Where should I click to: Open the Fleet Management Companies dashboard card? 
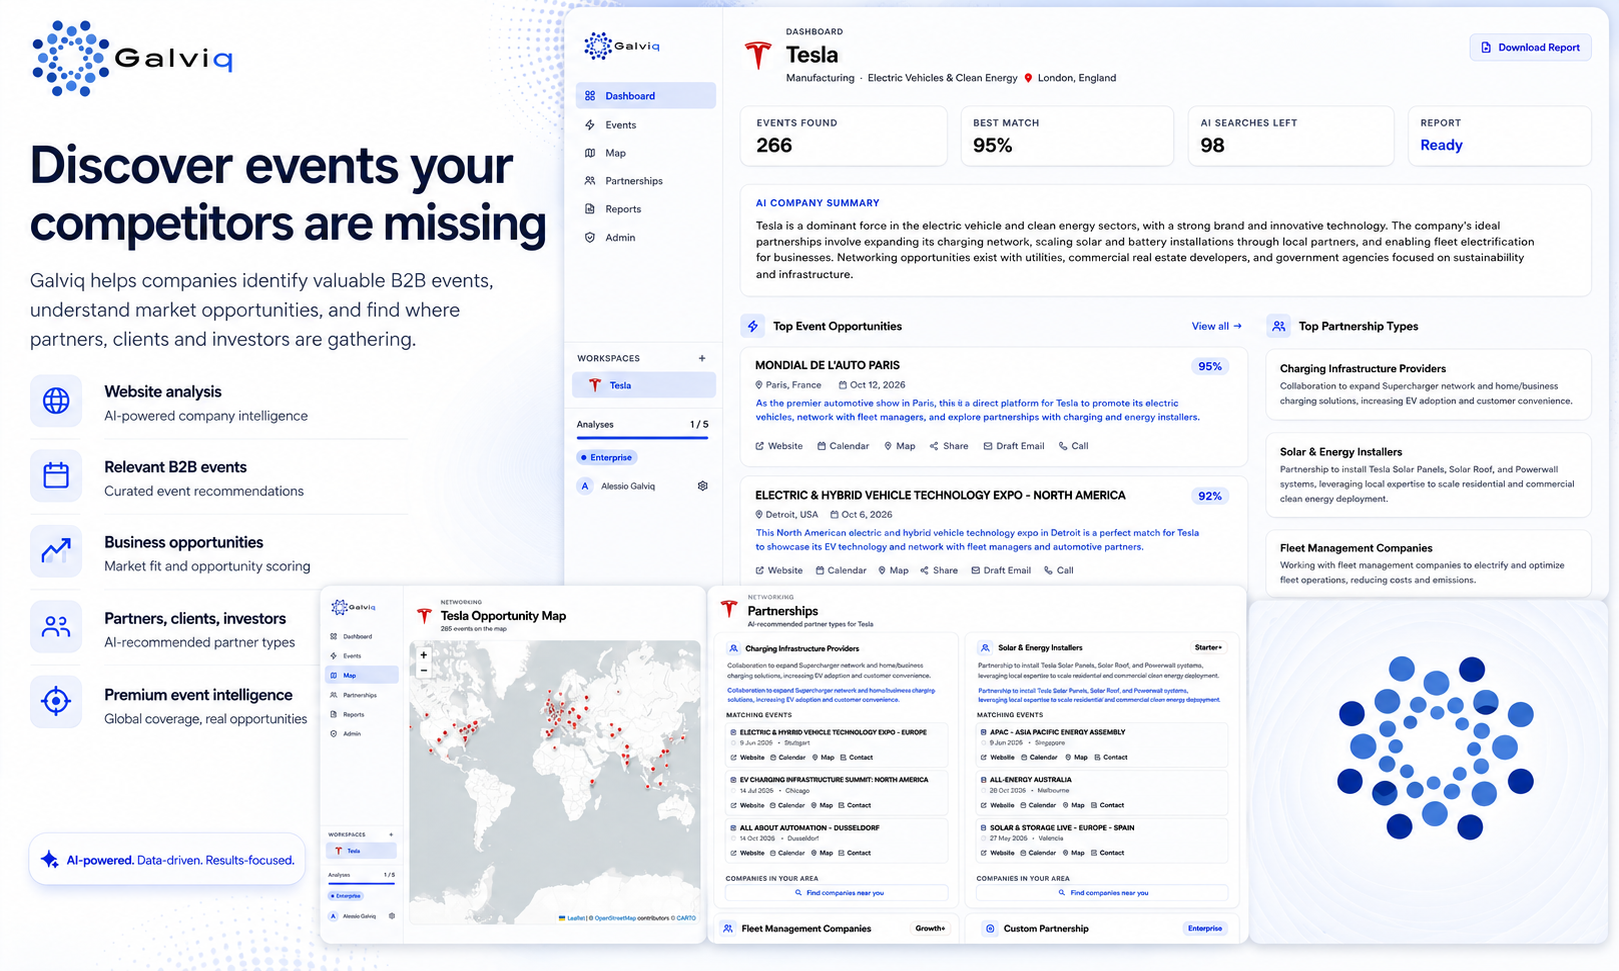click(x=1428, y=563)
